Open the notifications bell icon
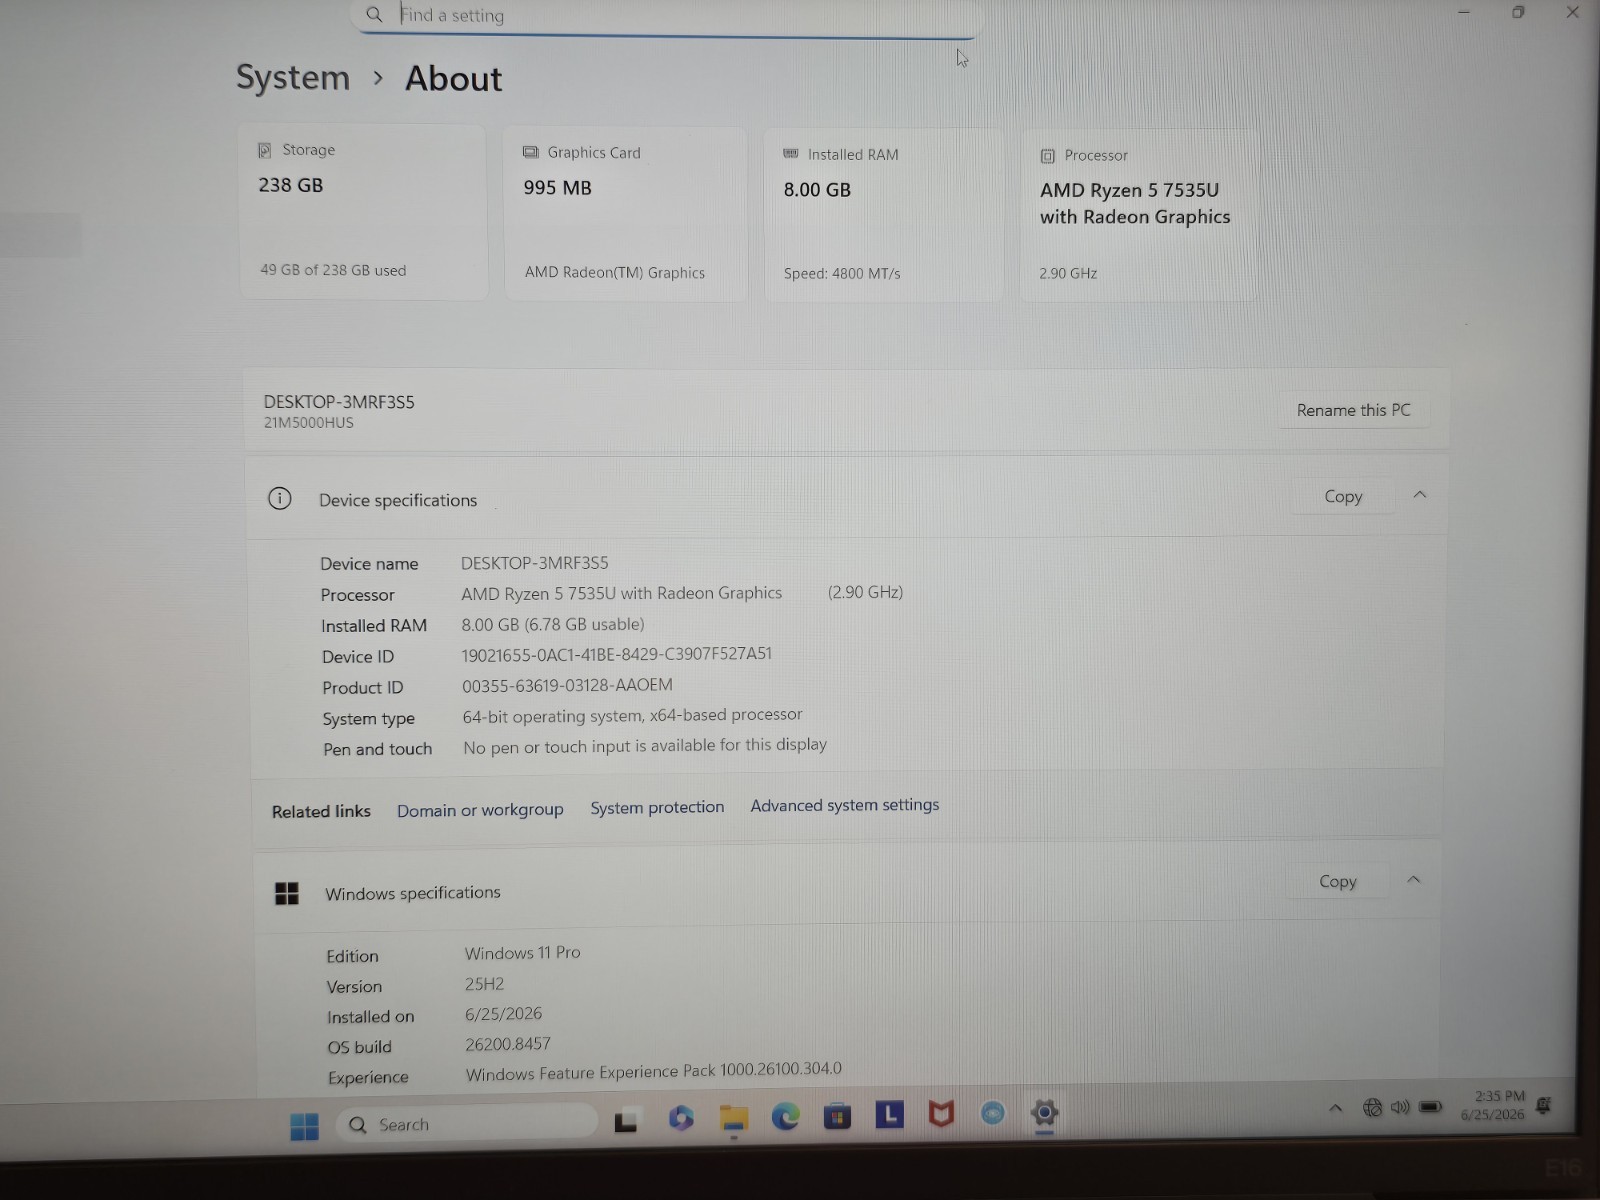Image resolution: width=1600 pixels, height=1200 pixels. point(1544,1105)
